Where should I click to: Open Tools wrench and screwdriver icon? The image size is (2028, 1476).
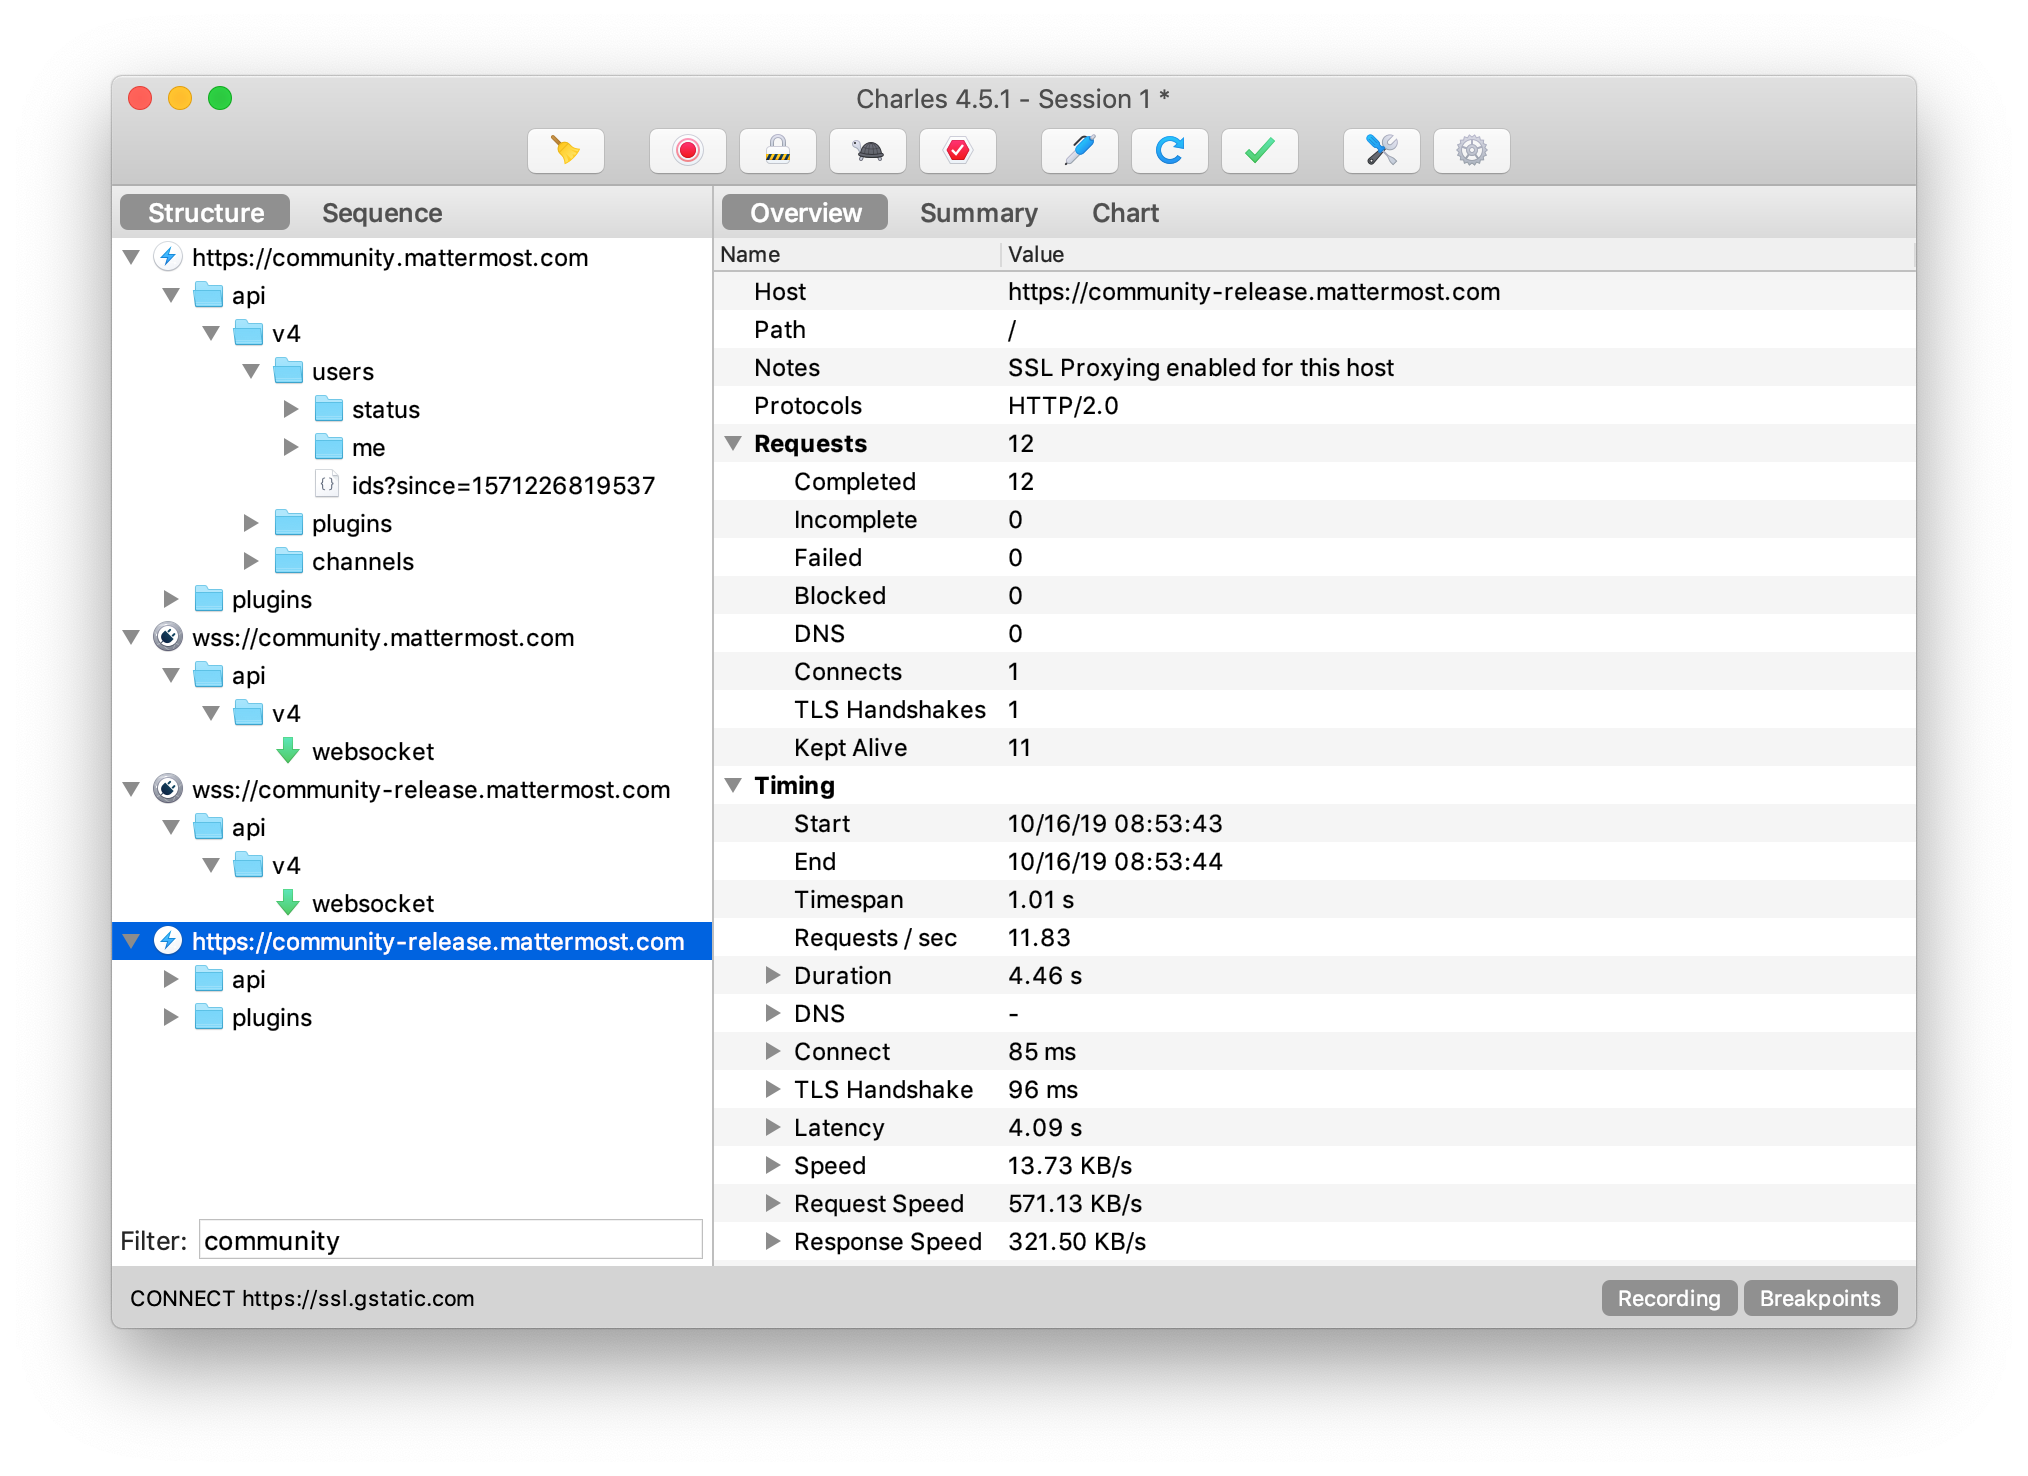[x=1382, y=151]
